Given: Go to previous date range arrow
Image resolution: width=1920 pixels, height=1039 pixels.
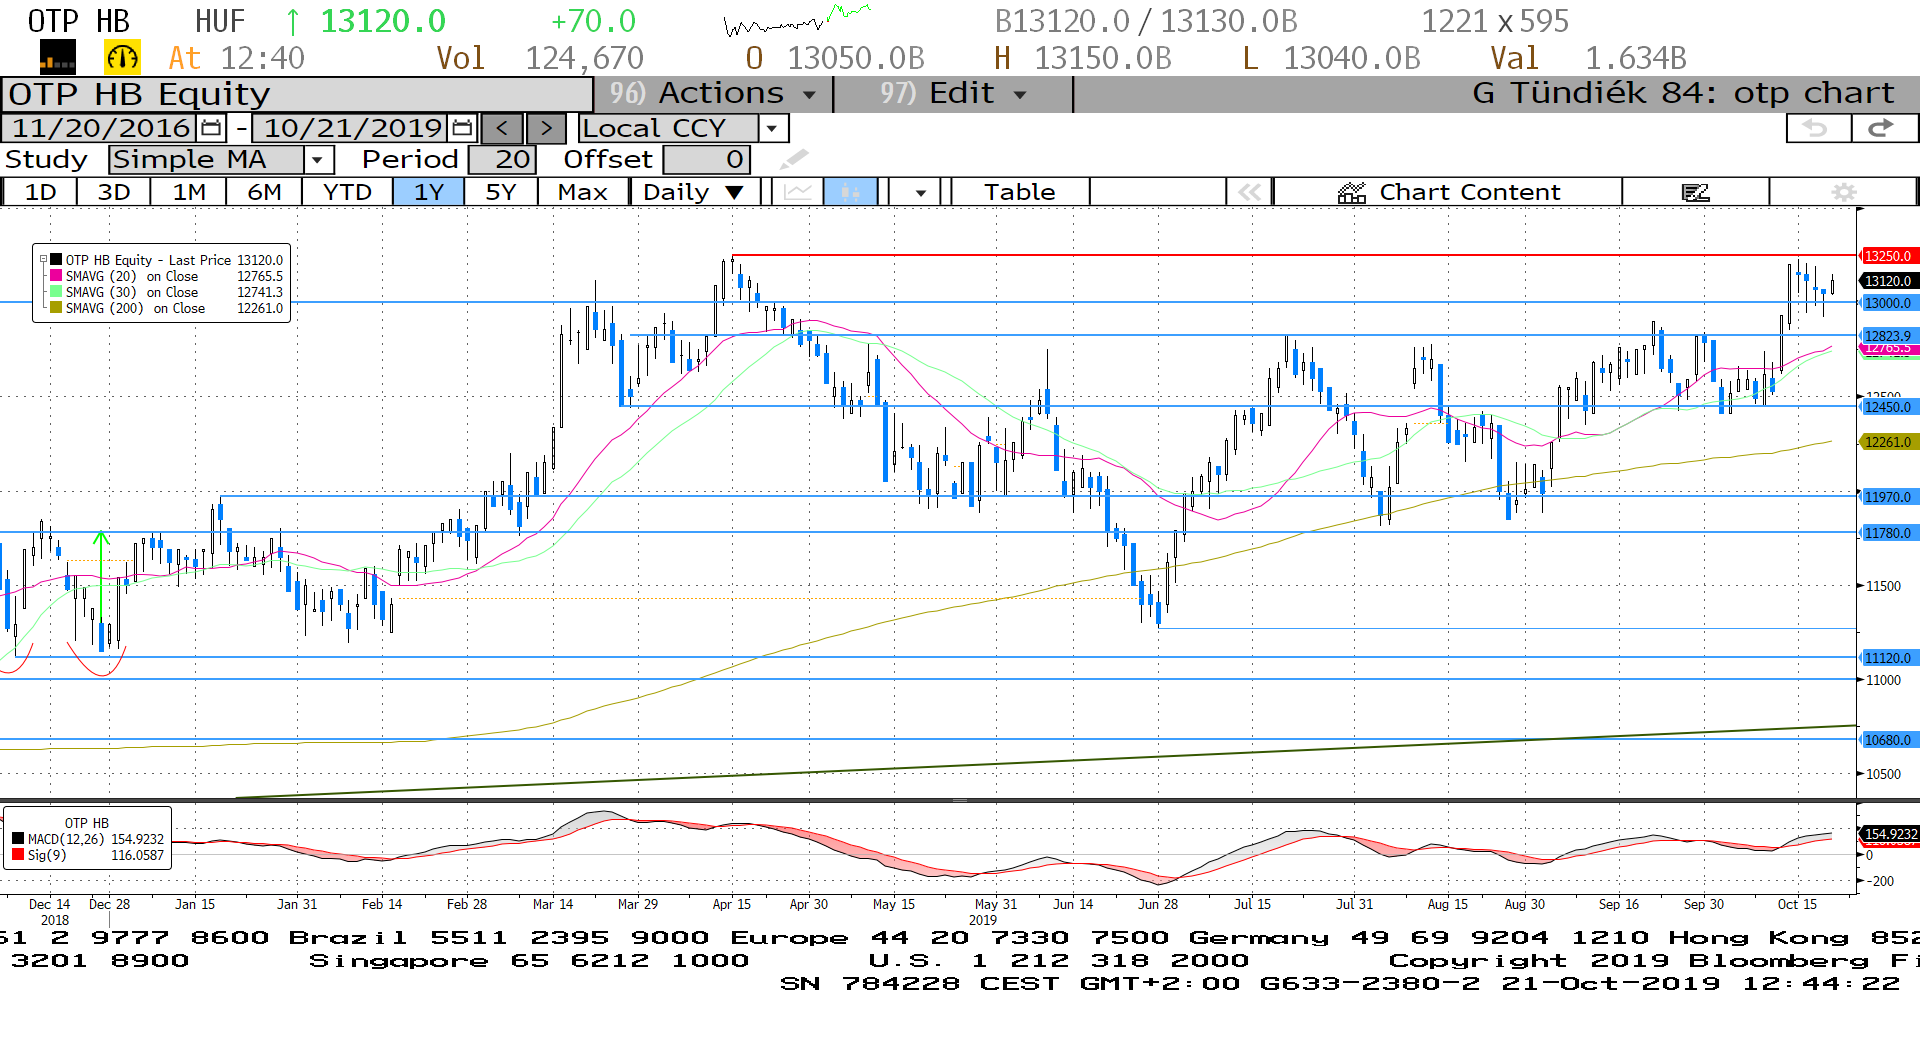Looking at the screenshot, I should tap(501, 128).
